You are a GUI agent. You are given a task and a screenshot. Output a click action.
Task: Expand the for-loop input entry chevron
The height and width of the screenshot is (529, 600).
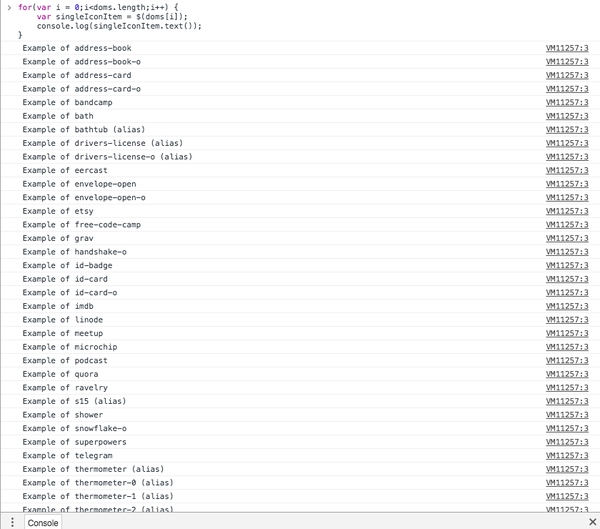9,7
